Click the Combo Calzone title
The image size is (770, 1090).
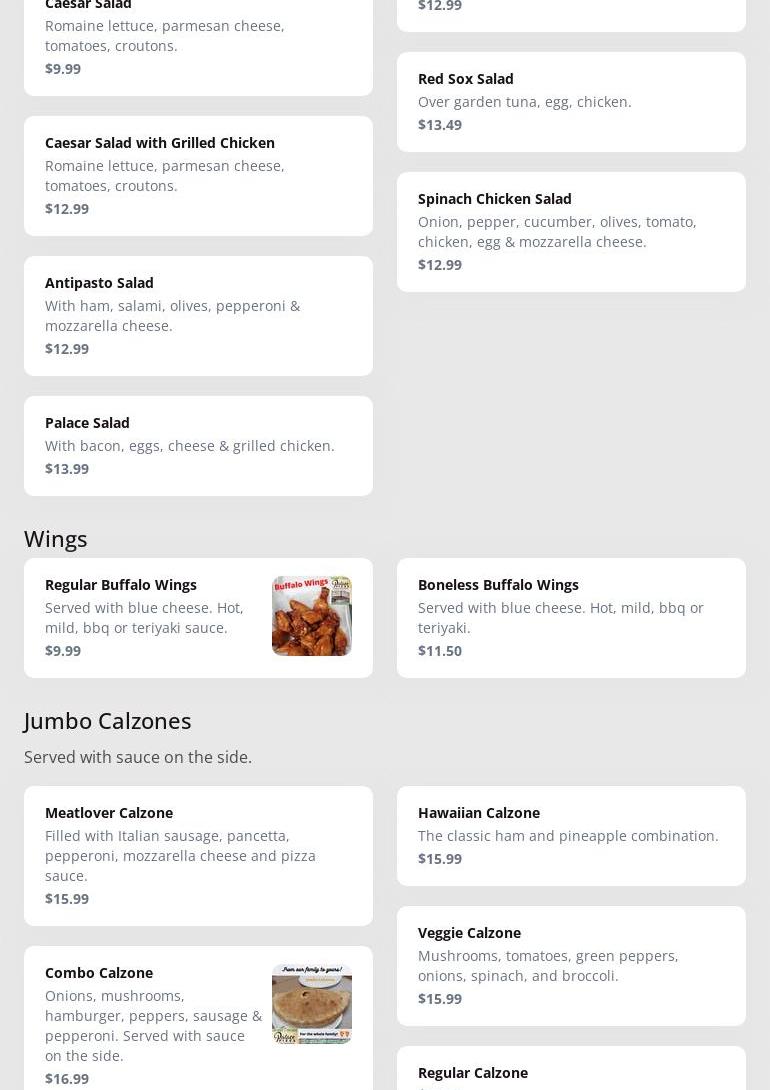[99, 973]
